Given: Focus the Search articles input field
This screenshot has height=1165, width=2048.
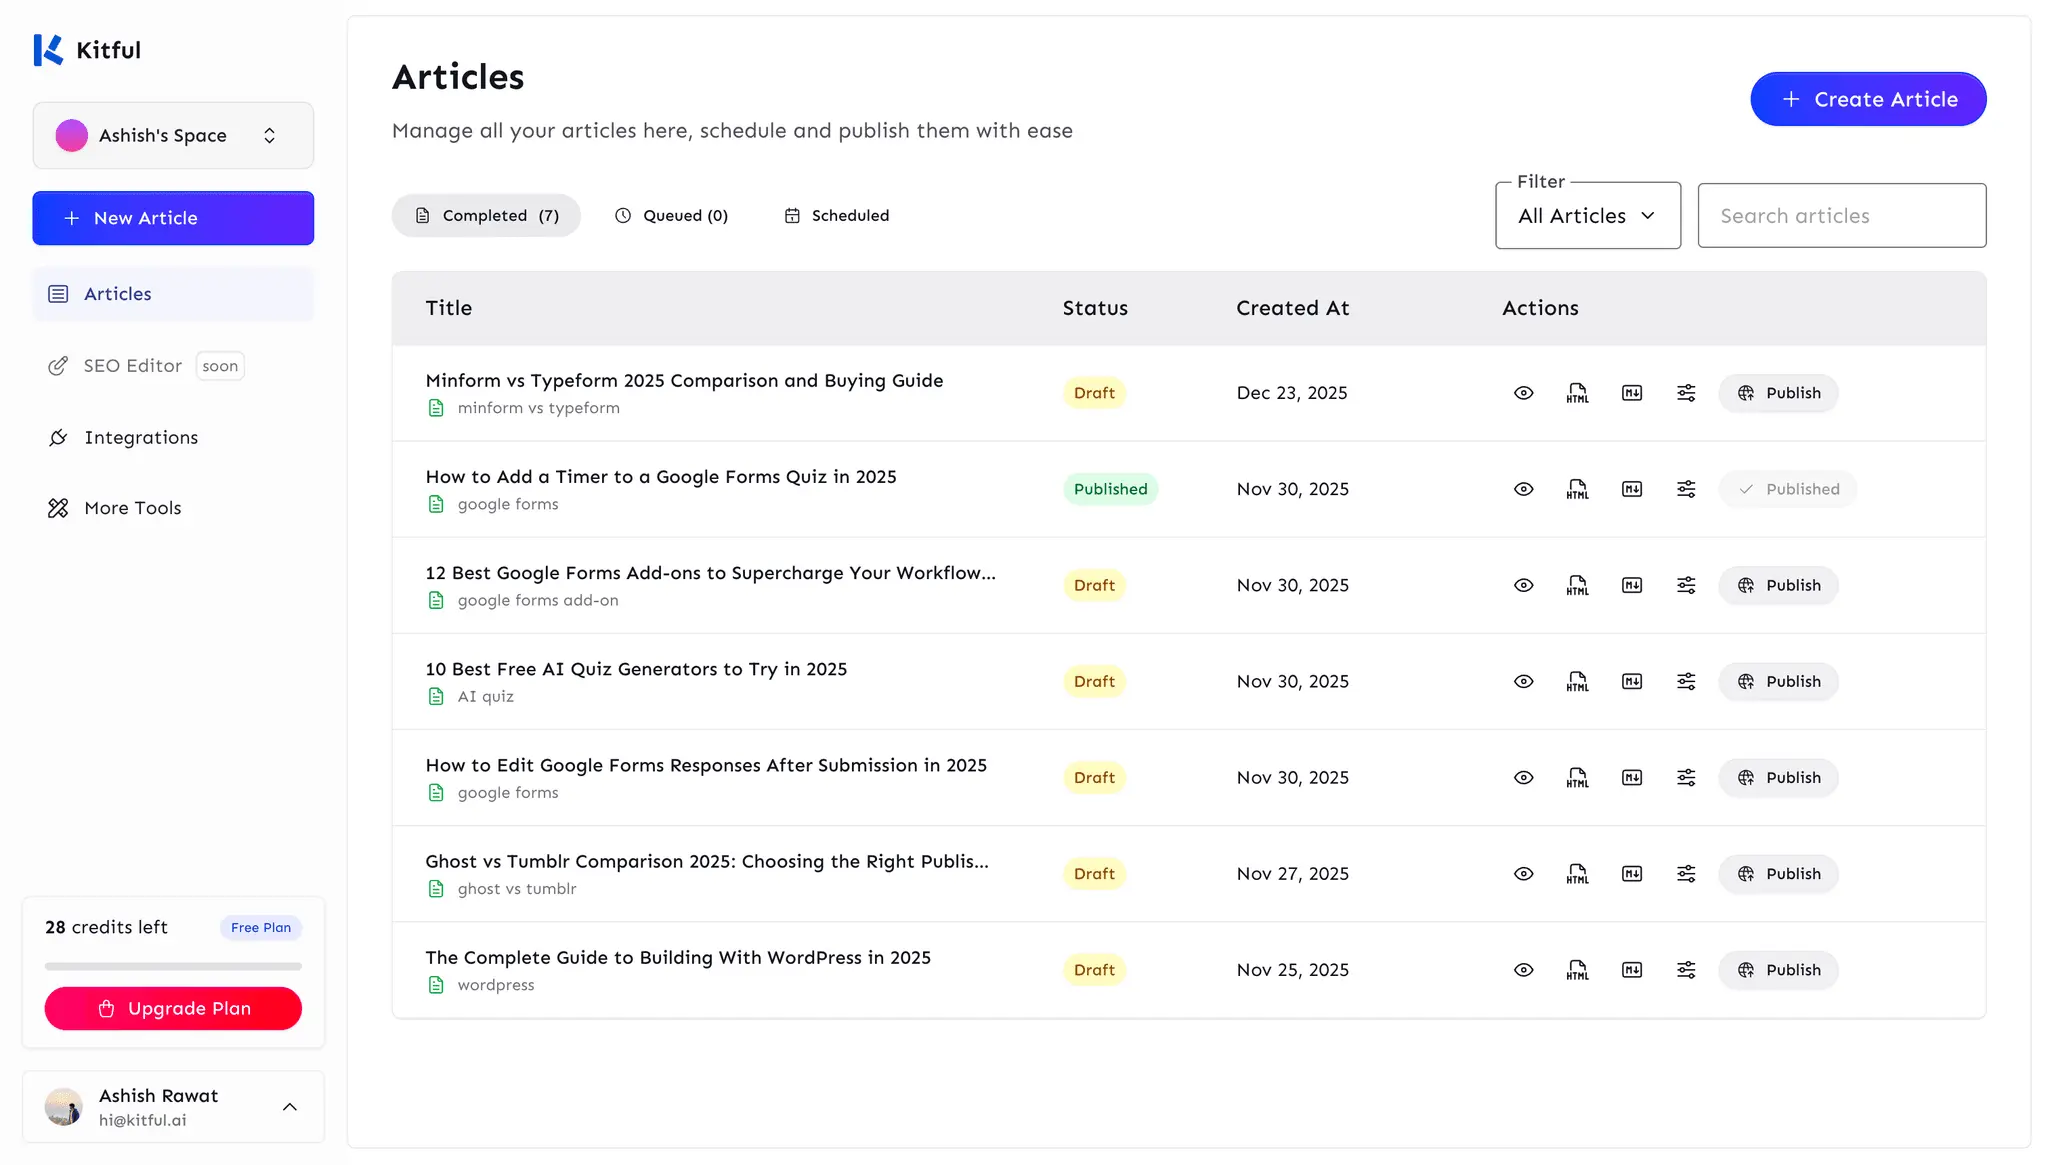Looking at the screenshot, I should pos(1842,216).
